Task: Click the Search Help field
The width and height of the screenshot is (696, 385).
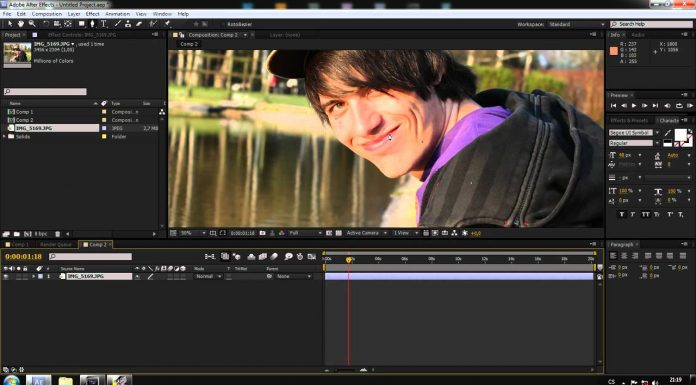Action: pyautogui.click(x=652, y=24)
